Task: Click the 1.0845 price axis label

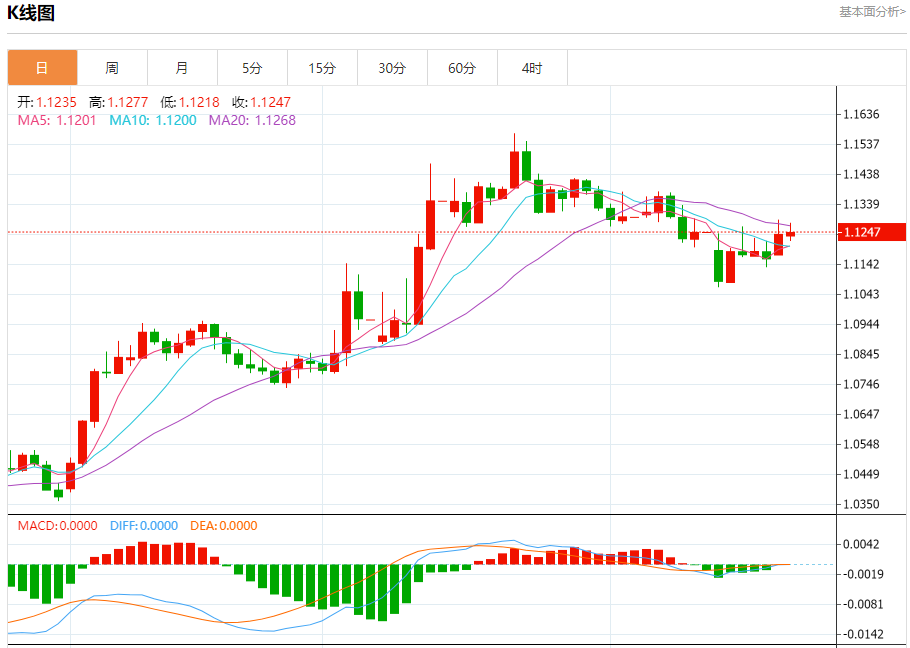Action: (x=862, y=354)
